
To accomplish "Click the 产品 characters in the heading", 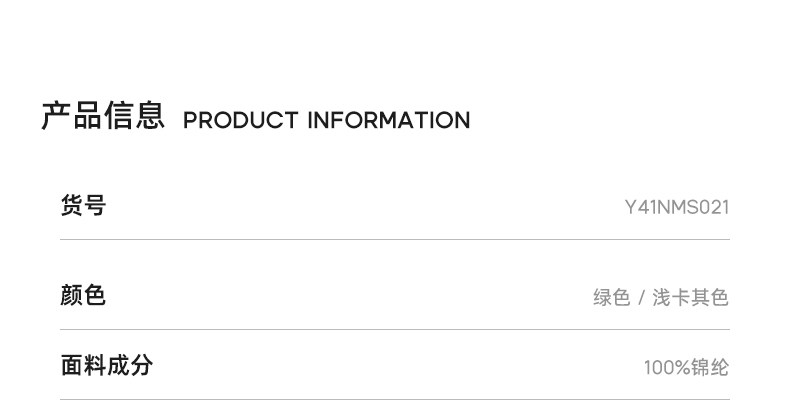I will (x=72, y=116).
